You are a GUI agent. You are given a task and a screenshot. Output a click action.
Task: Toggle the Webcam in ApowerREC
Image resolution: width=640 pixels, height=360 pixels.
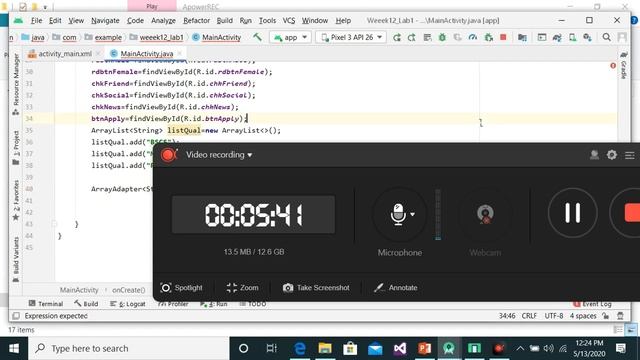point(485,214)
